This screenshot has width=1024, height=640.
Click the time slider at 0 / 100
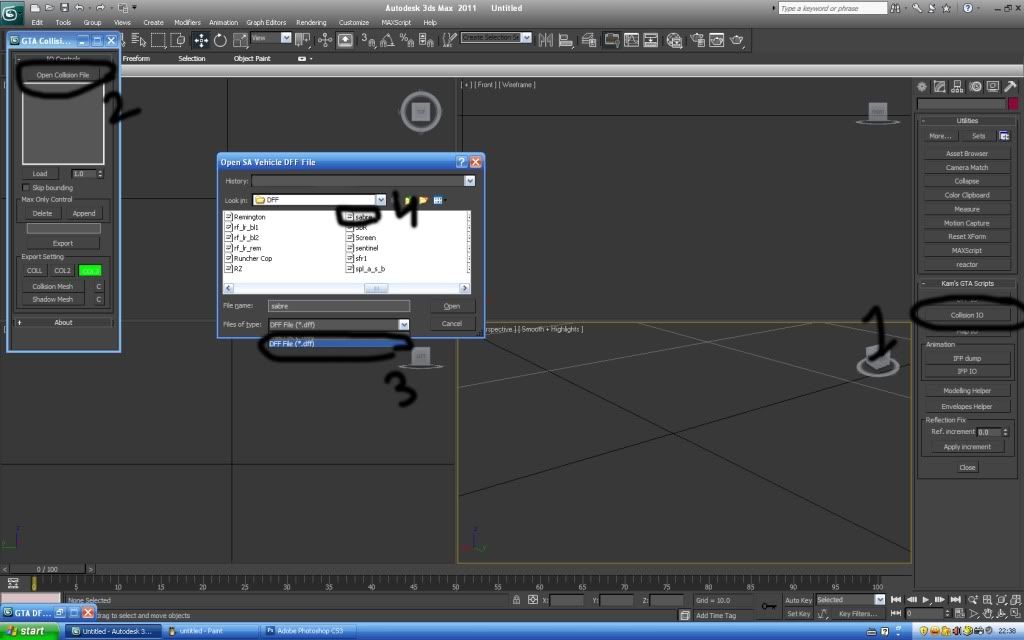coord(47,569)
